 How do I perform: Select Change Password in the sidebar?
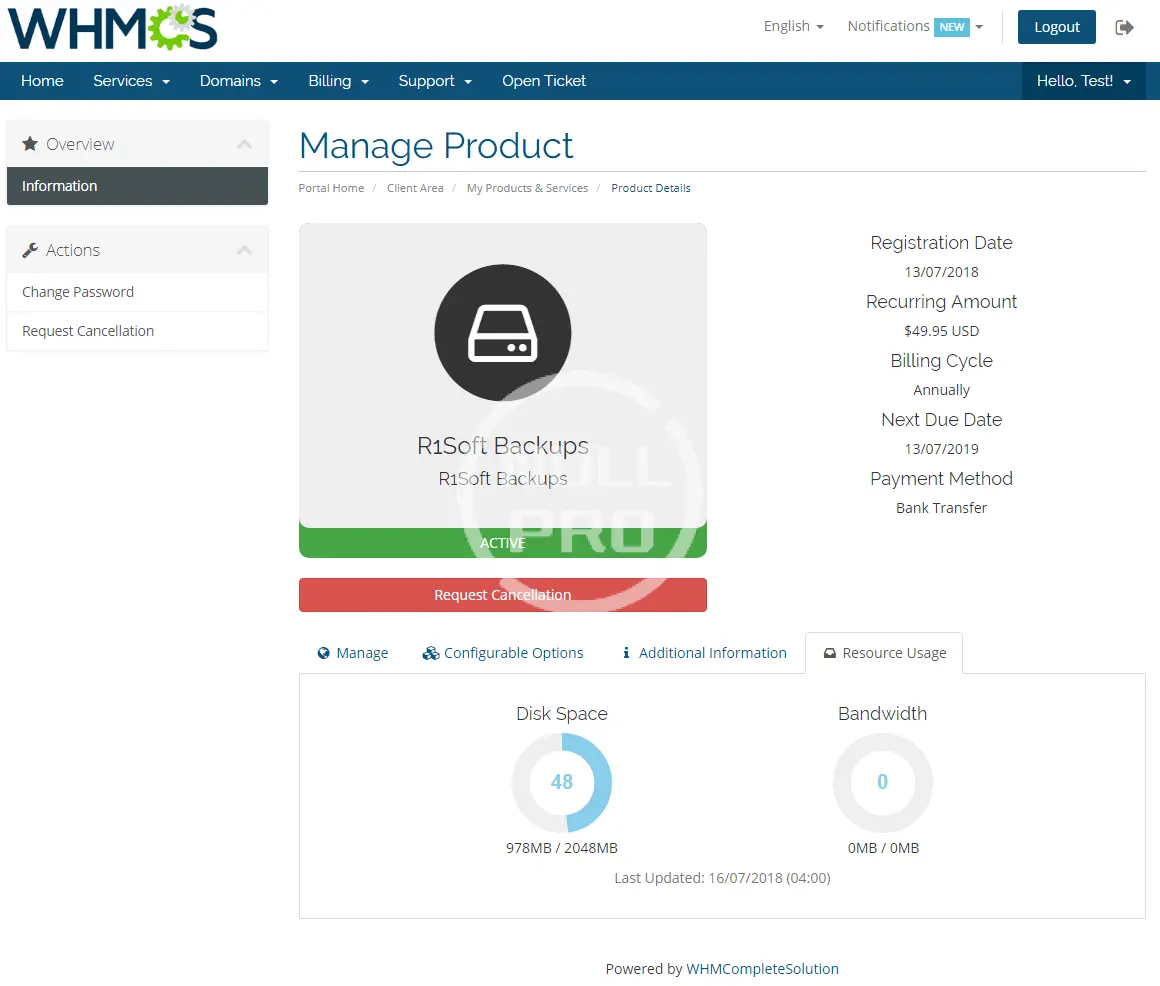point(78,292)
